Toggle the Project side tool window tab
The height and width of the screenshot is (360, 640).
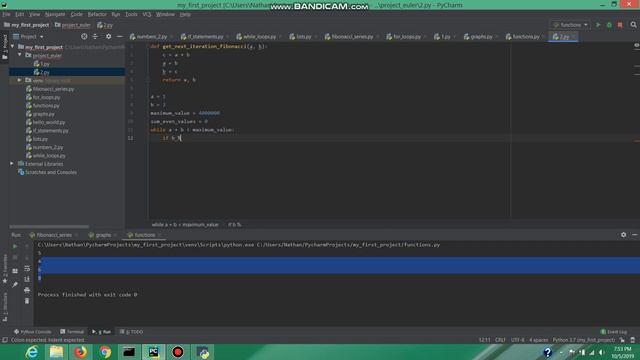tap(5, 46)
